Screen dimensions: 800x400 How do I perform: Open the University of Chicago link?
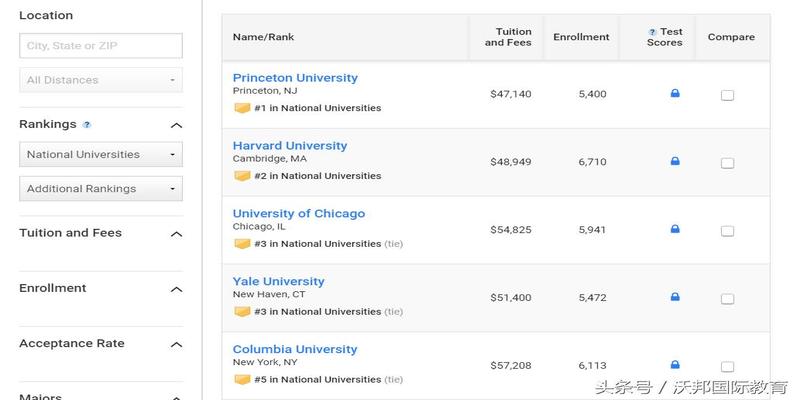pos(299,213)
